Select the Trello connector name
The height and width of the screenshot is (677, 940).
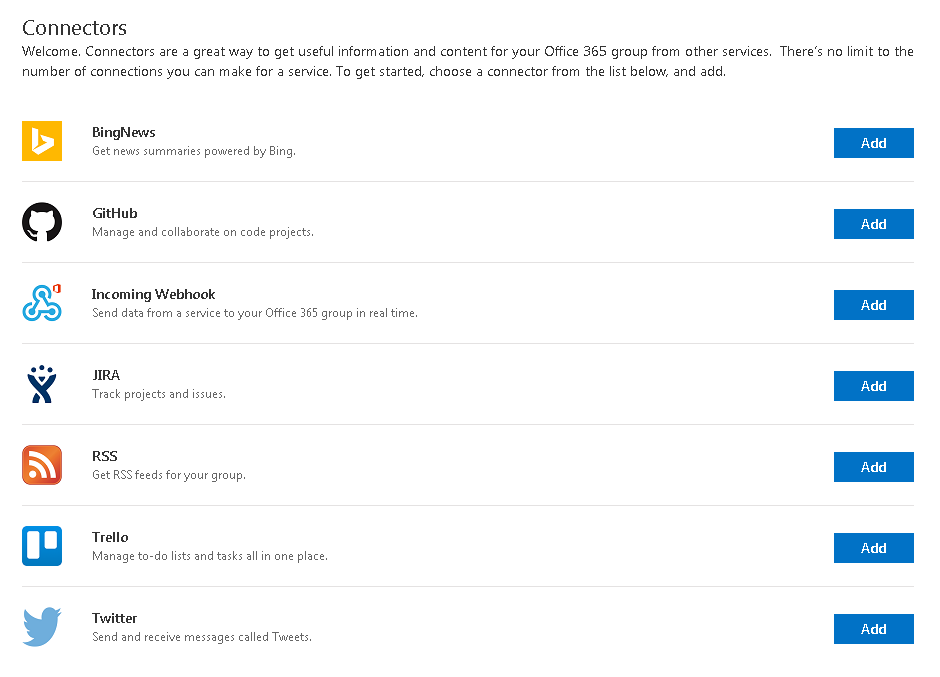[x=110, y=537]
